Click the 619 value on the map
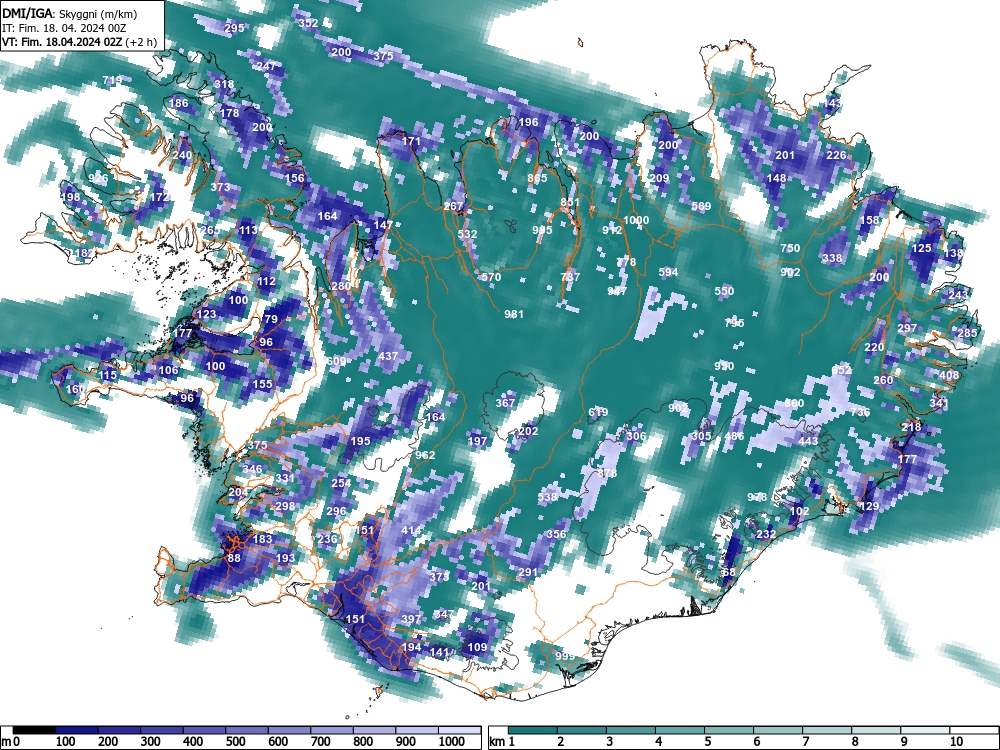Image resolution: width=1000 pixels, height=750 pixels. coord(598,412)
